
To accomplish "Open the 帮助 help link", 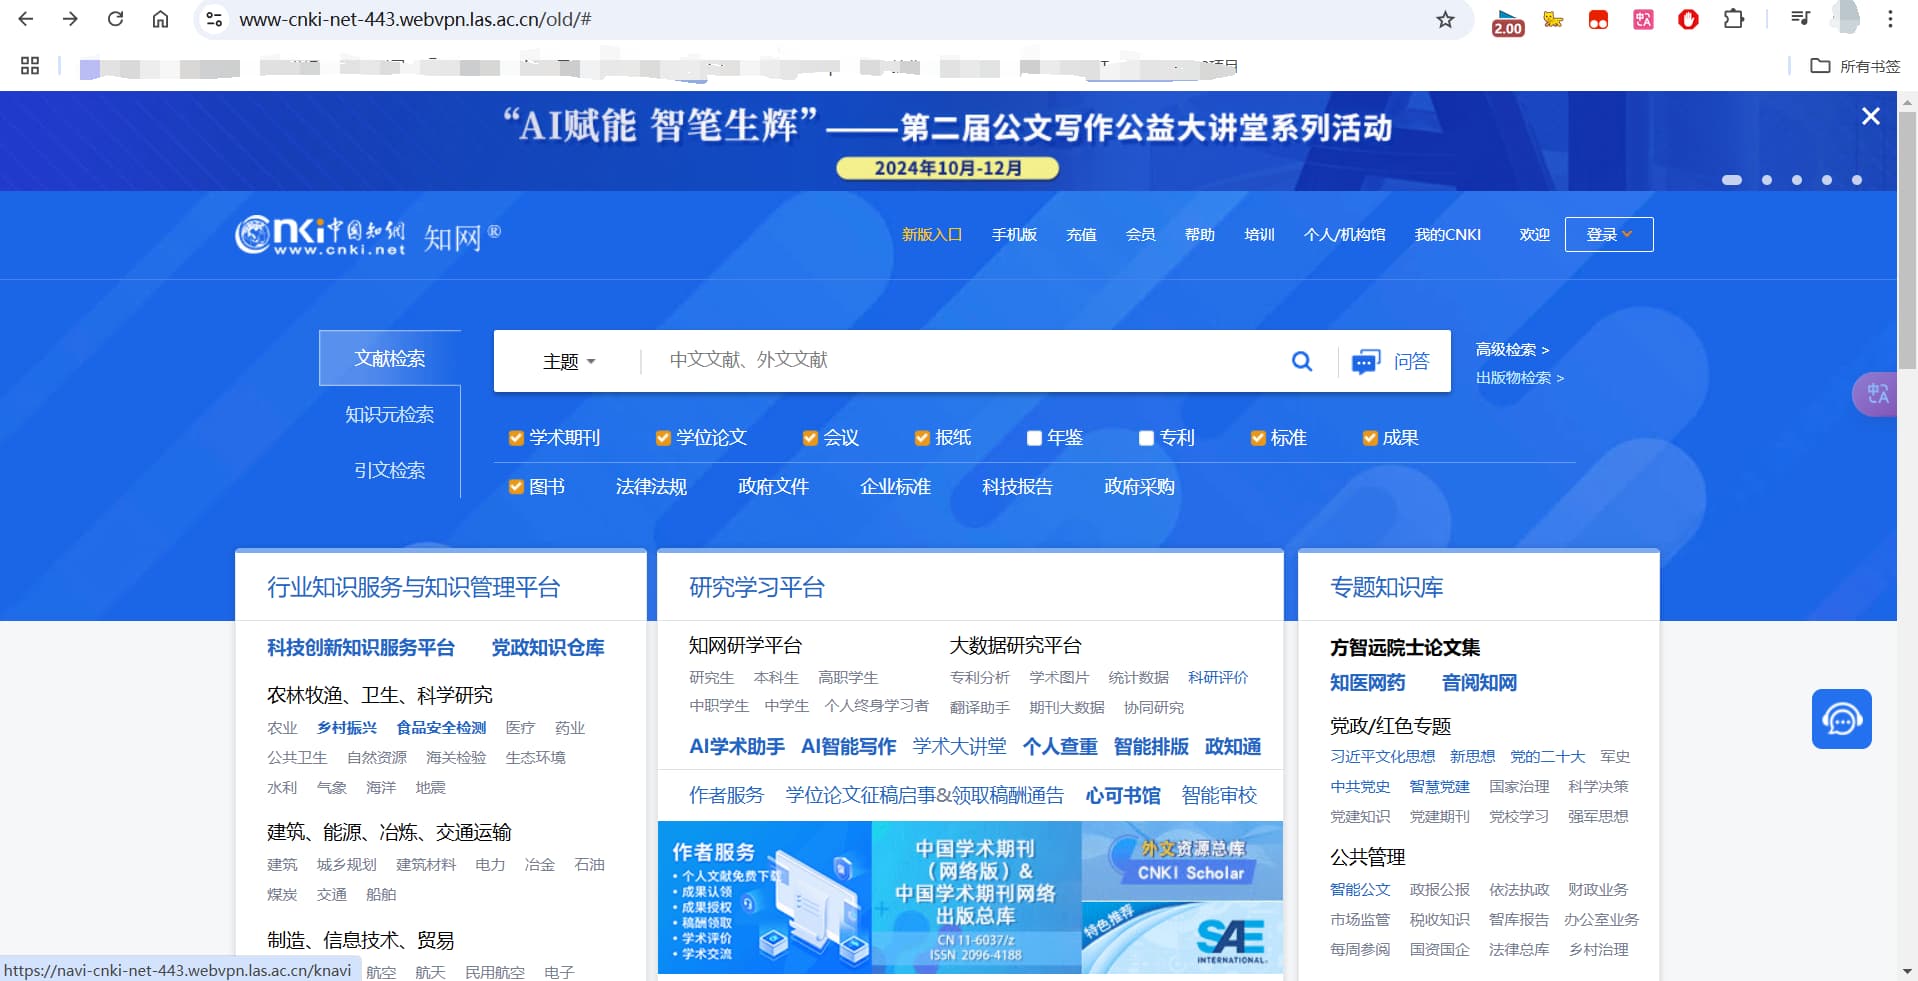I will click(1200, 234).
